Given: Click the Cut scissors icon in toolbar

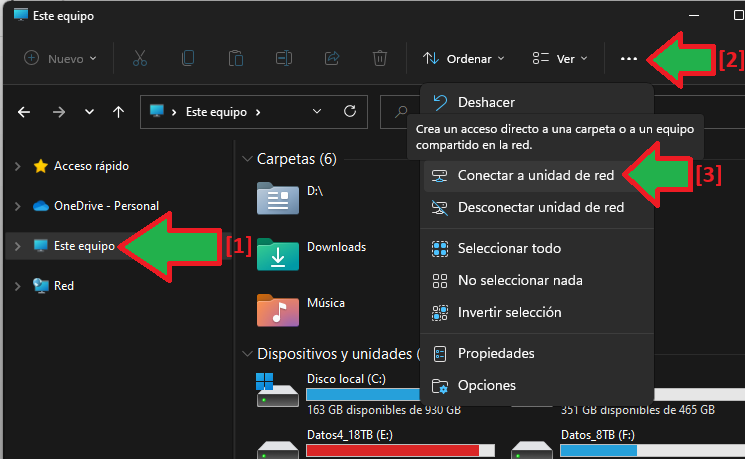Looking at the screenshot, I should pyautogui.click(x=140, y=58).
